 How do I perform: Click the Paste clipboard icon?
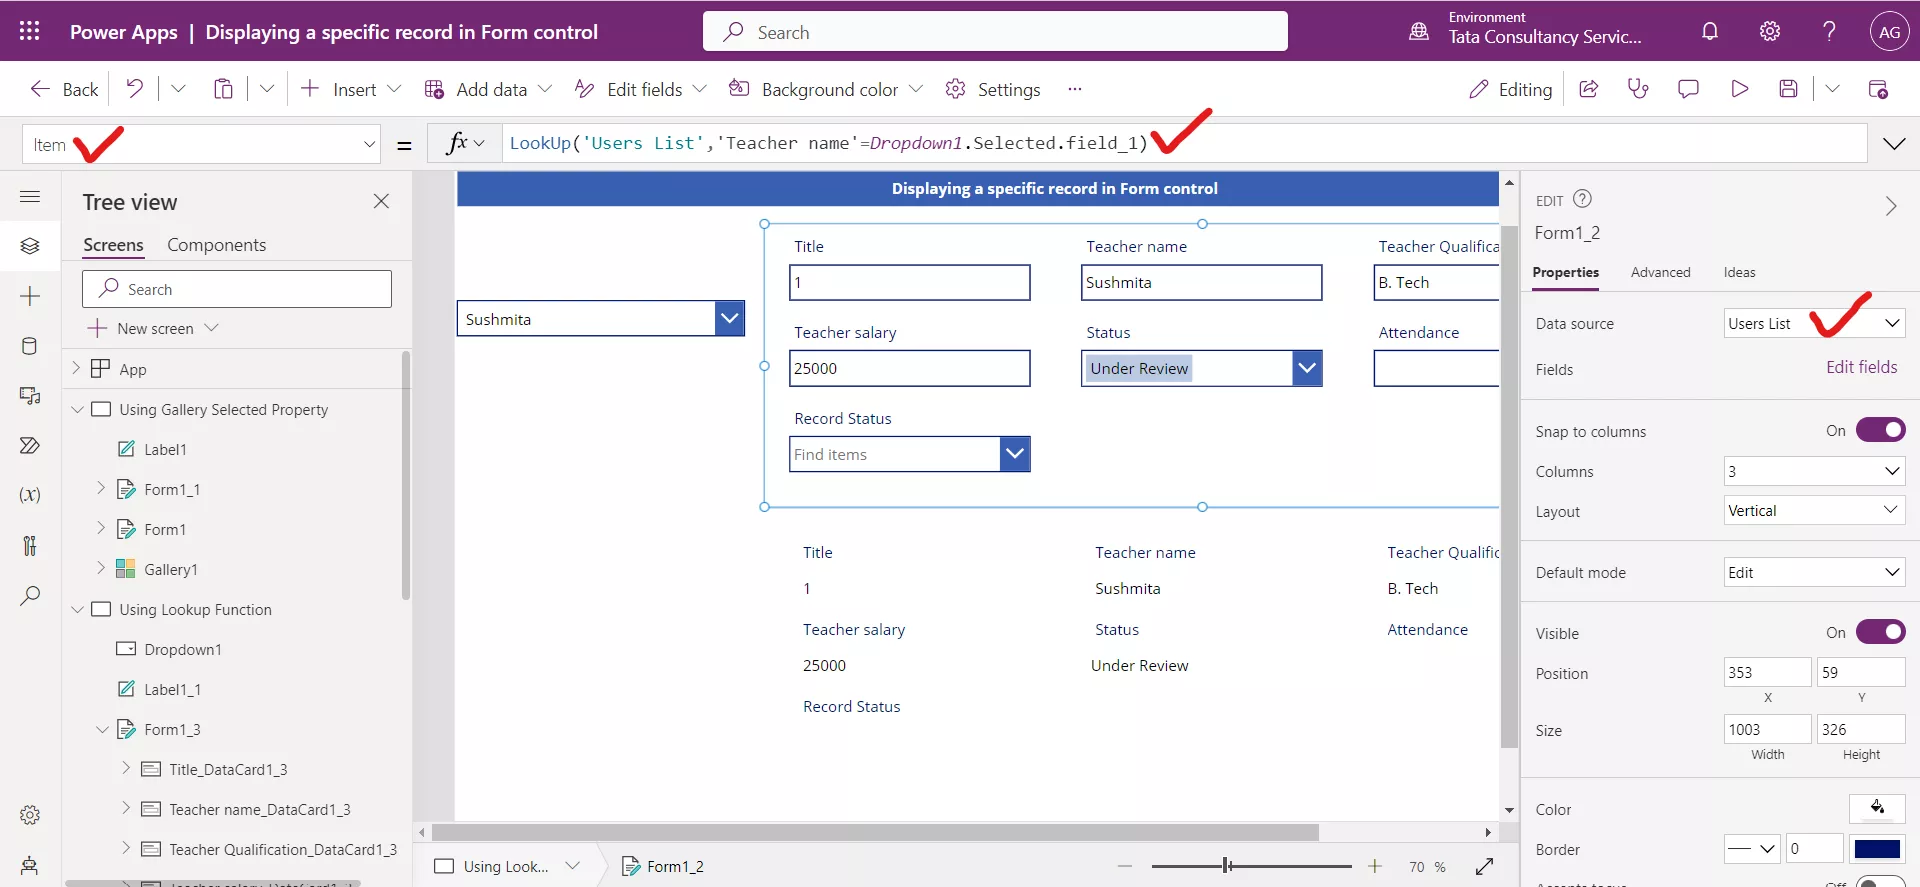pos(223,89)
